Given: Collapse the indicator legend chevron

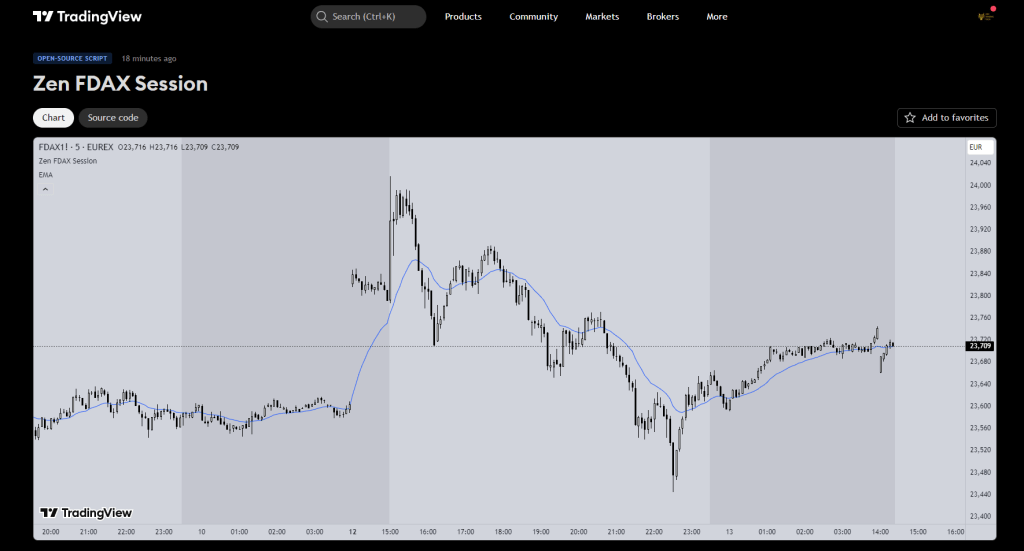Looking at the screenshot, I should [45, 189].
